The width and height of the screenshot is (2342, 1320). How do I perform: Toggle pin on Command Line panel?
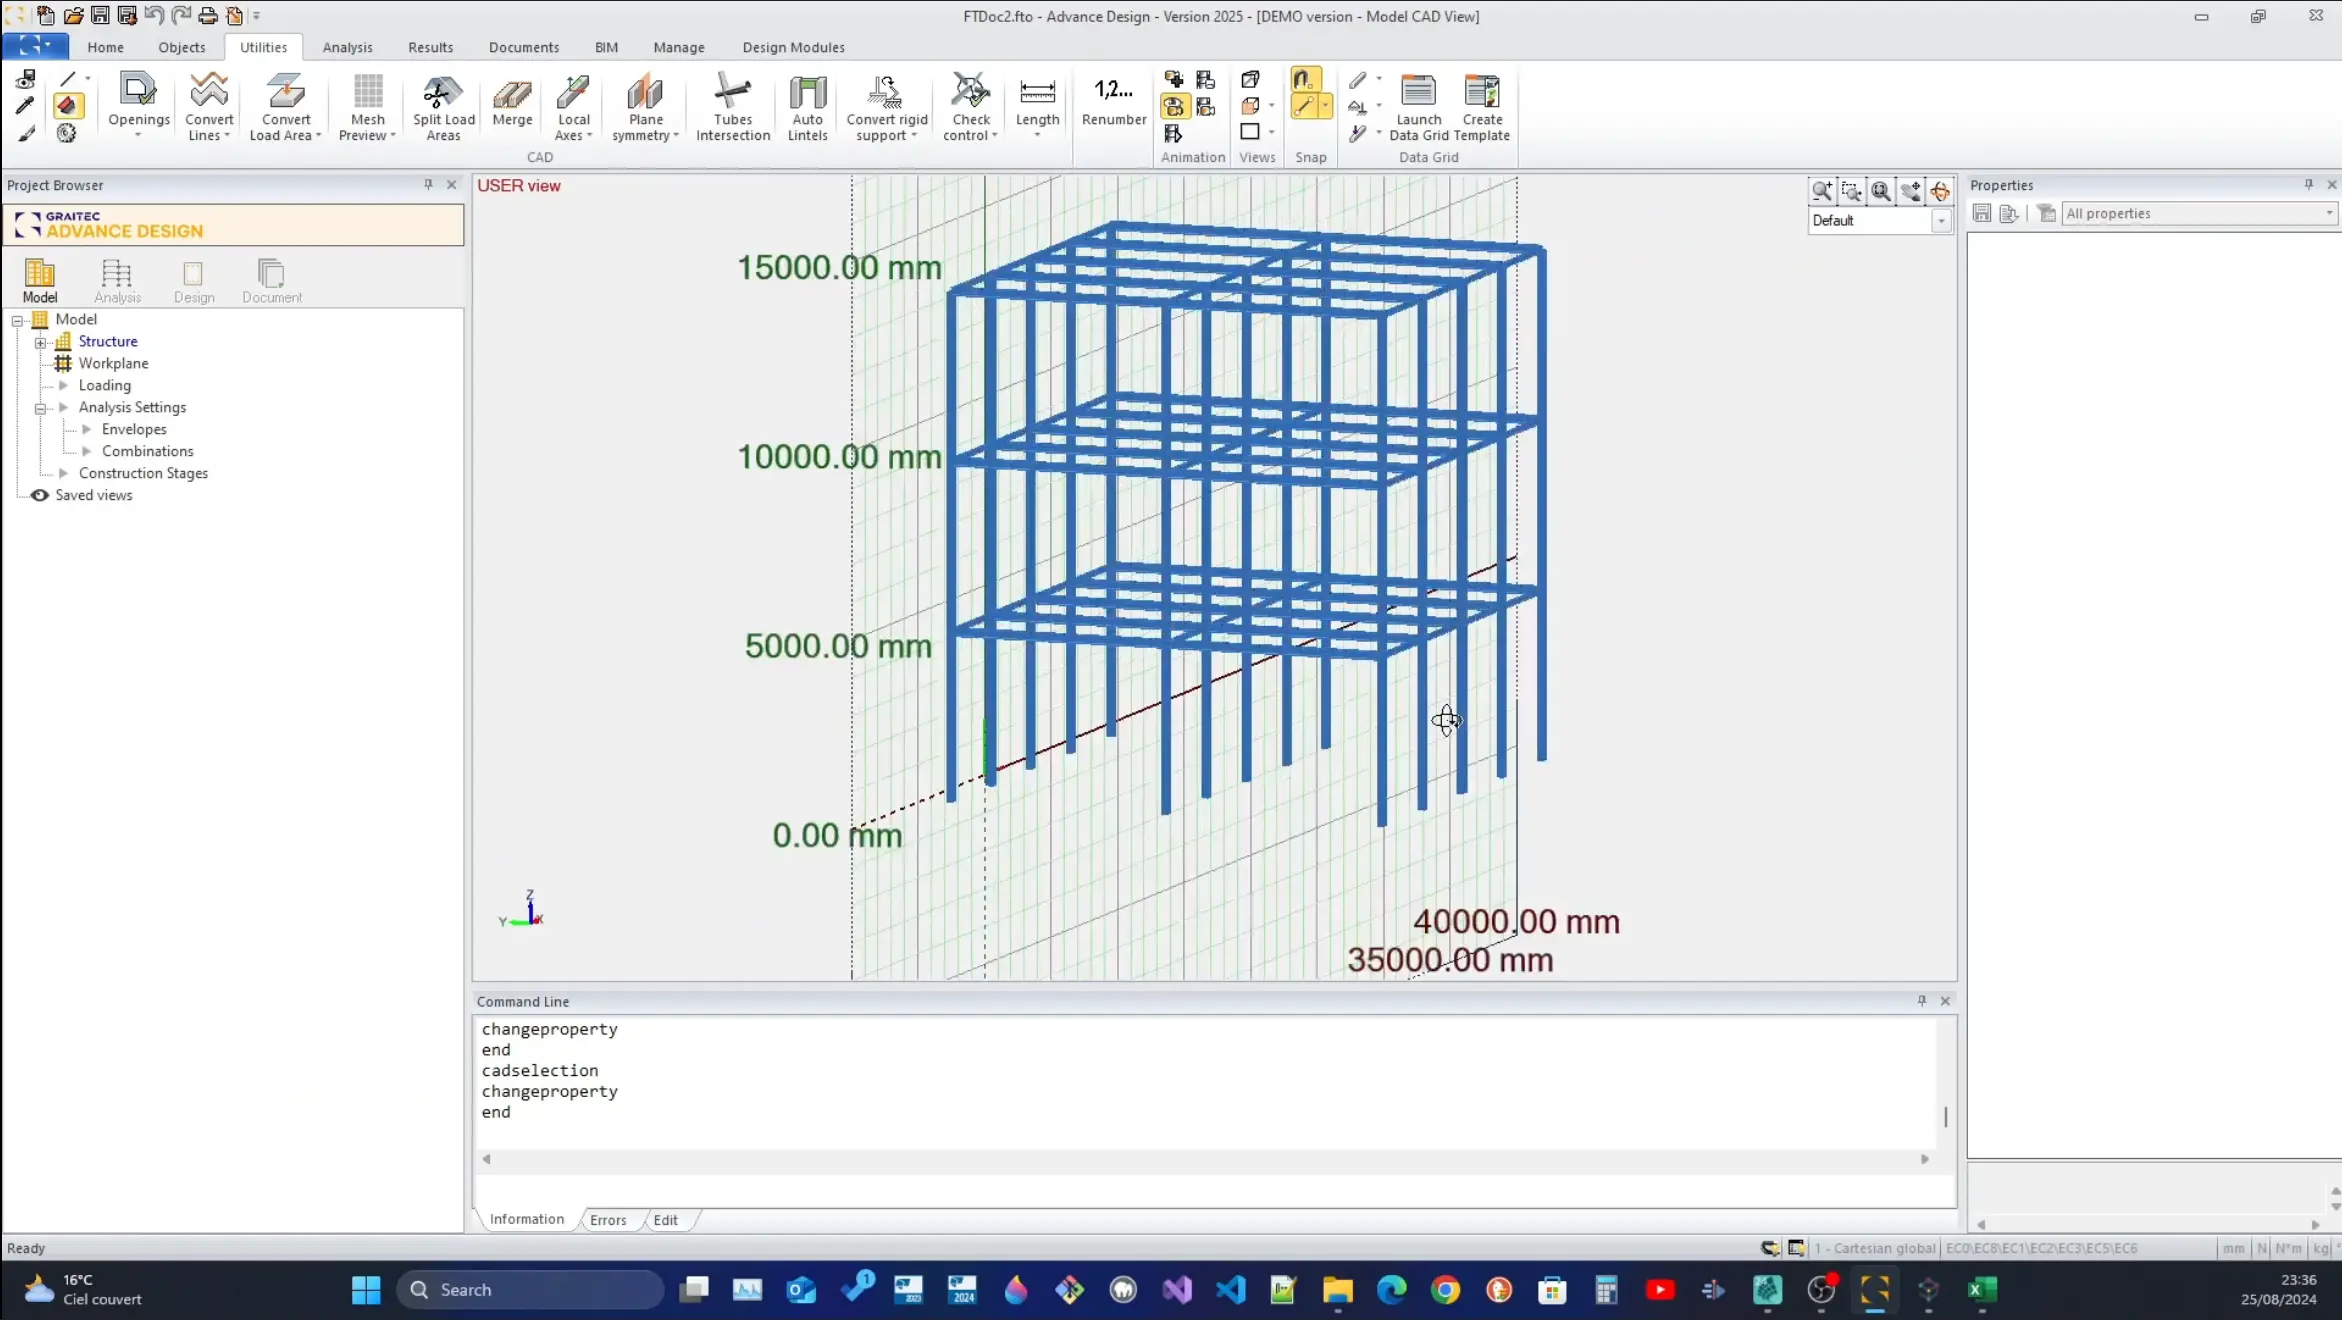pyautogui.click(x=1921, y=1000)
